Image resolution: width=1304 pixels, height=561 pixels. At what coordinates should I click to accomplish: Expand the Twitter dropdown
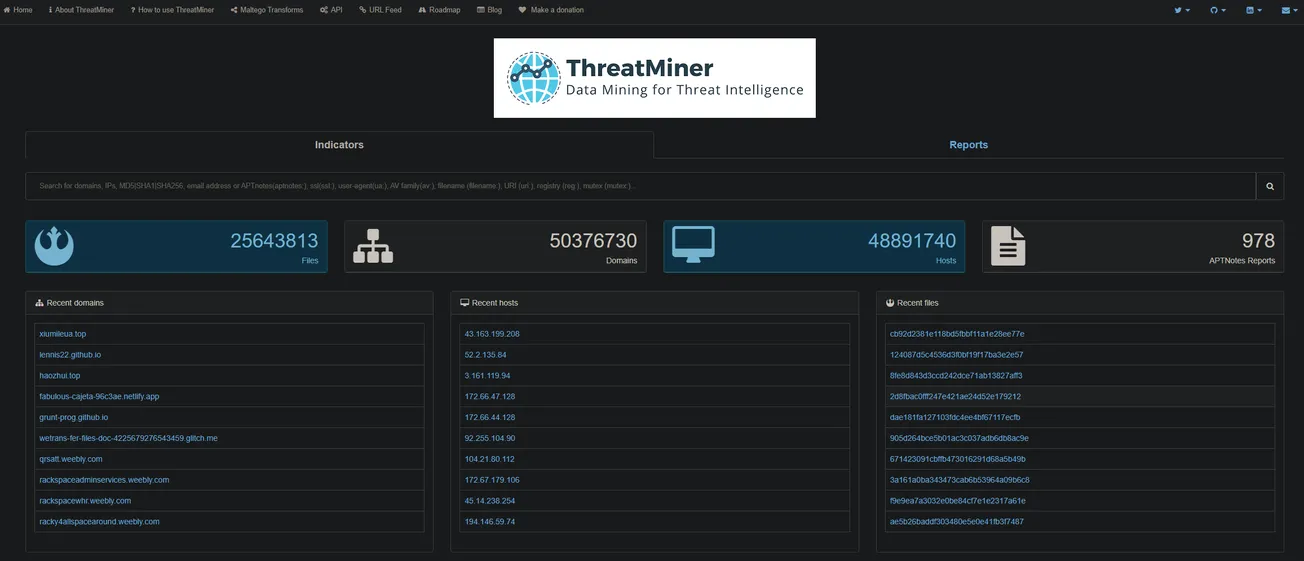pyautogui.click(x=1182, y=10)
